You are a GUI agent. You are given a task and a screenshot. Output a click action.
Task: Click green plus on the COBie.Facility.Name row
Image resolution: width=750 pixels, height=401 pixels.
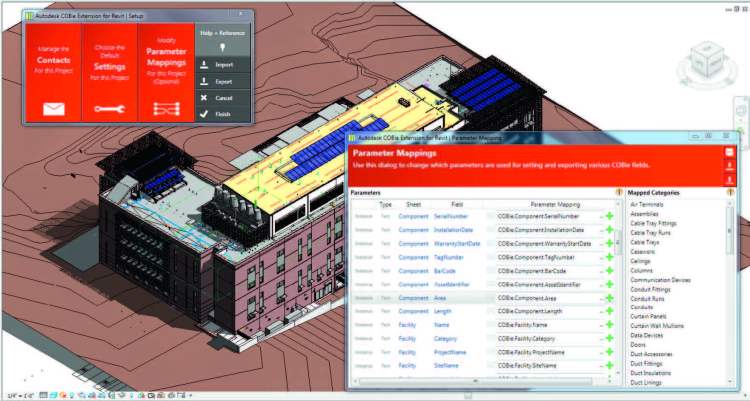609,326
